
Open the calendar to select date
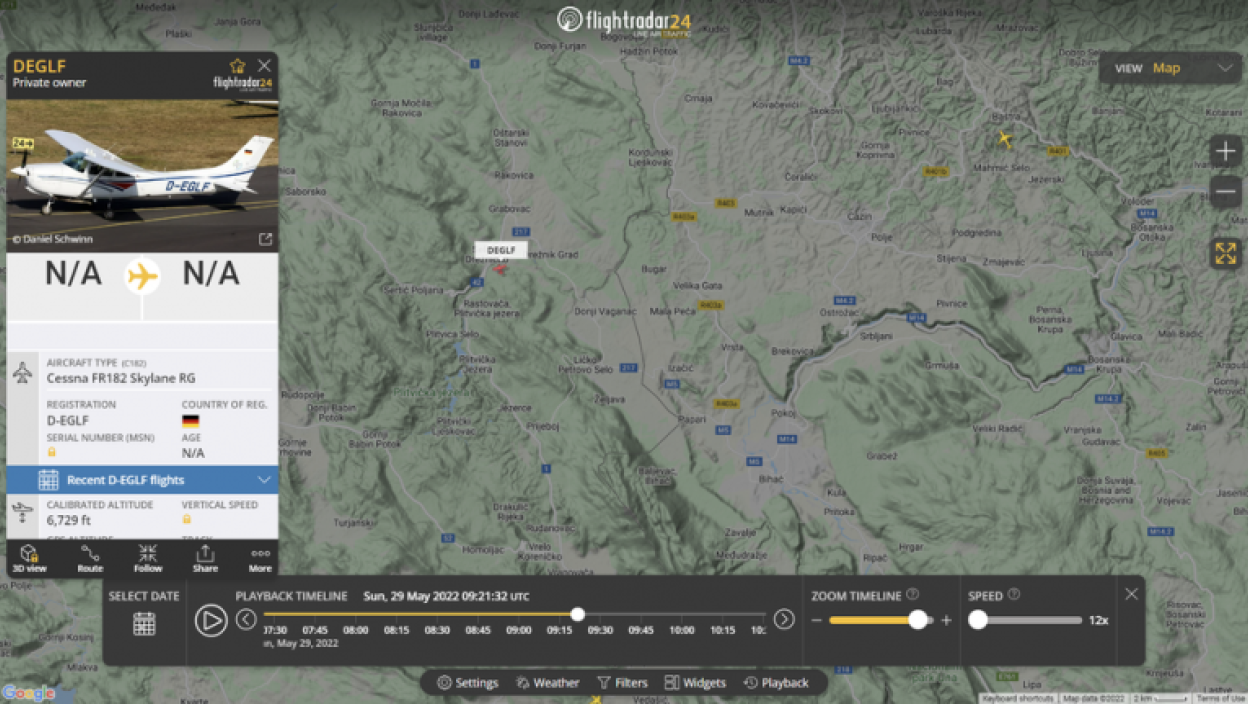point(144,623)
